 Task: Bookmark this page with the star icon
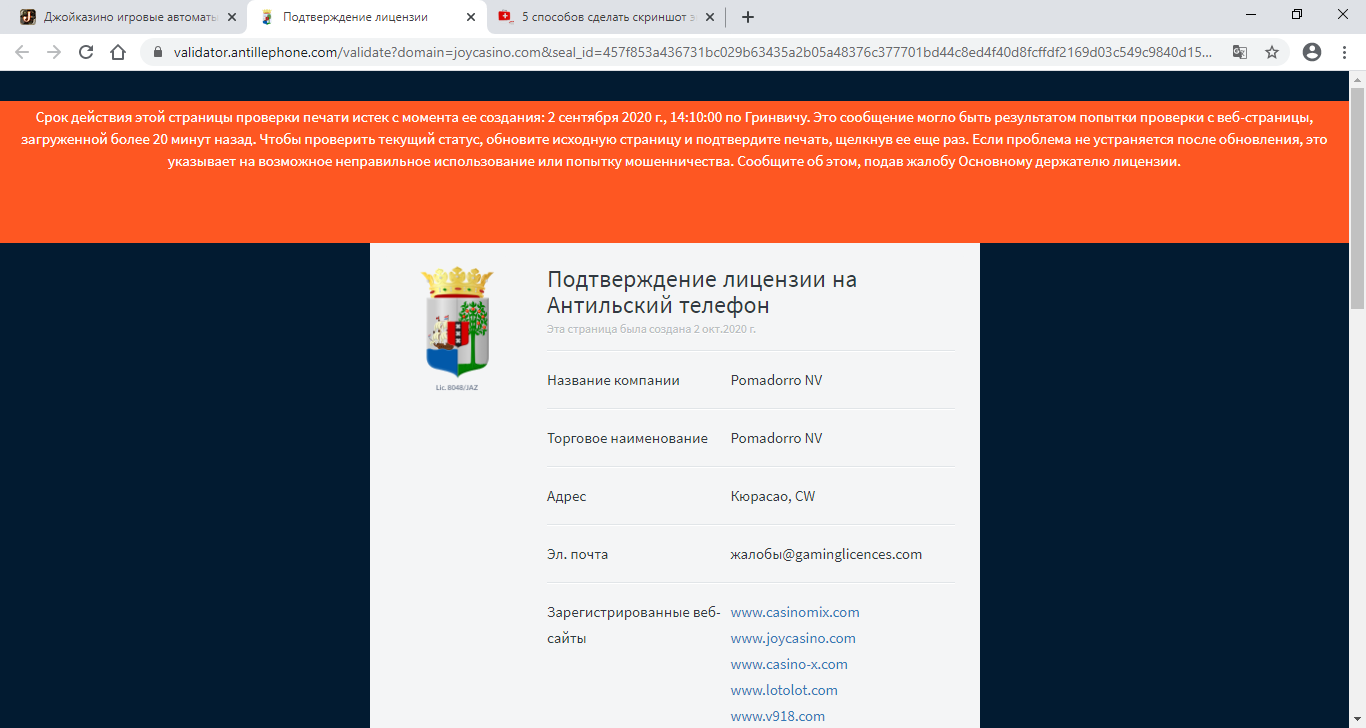tap(1272, 52)
